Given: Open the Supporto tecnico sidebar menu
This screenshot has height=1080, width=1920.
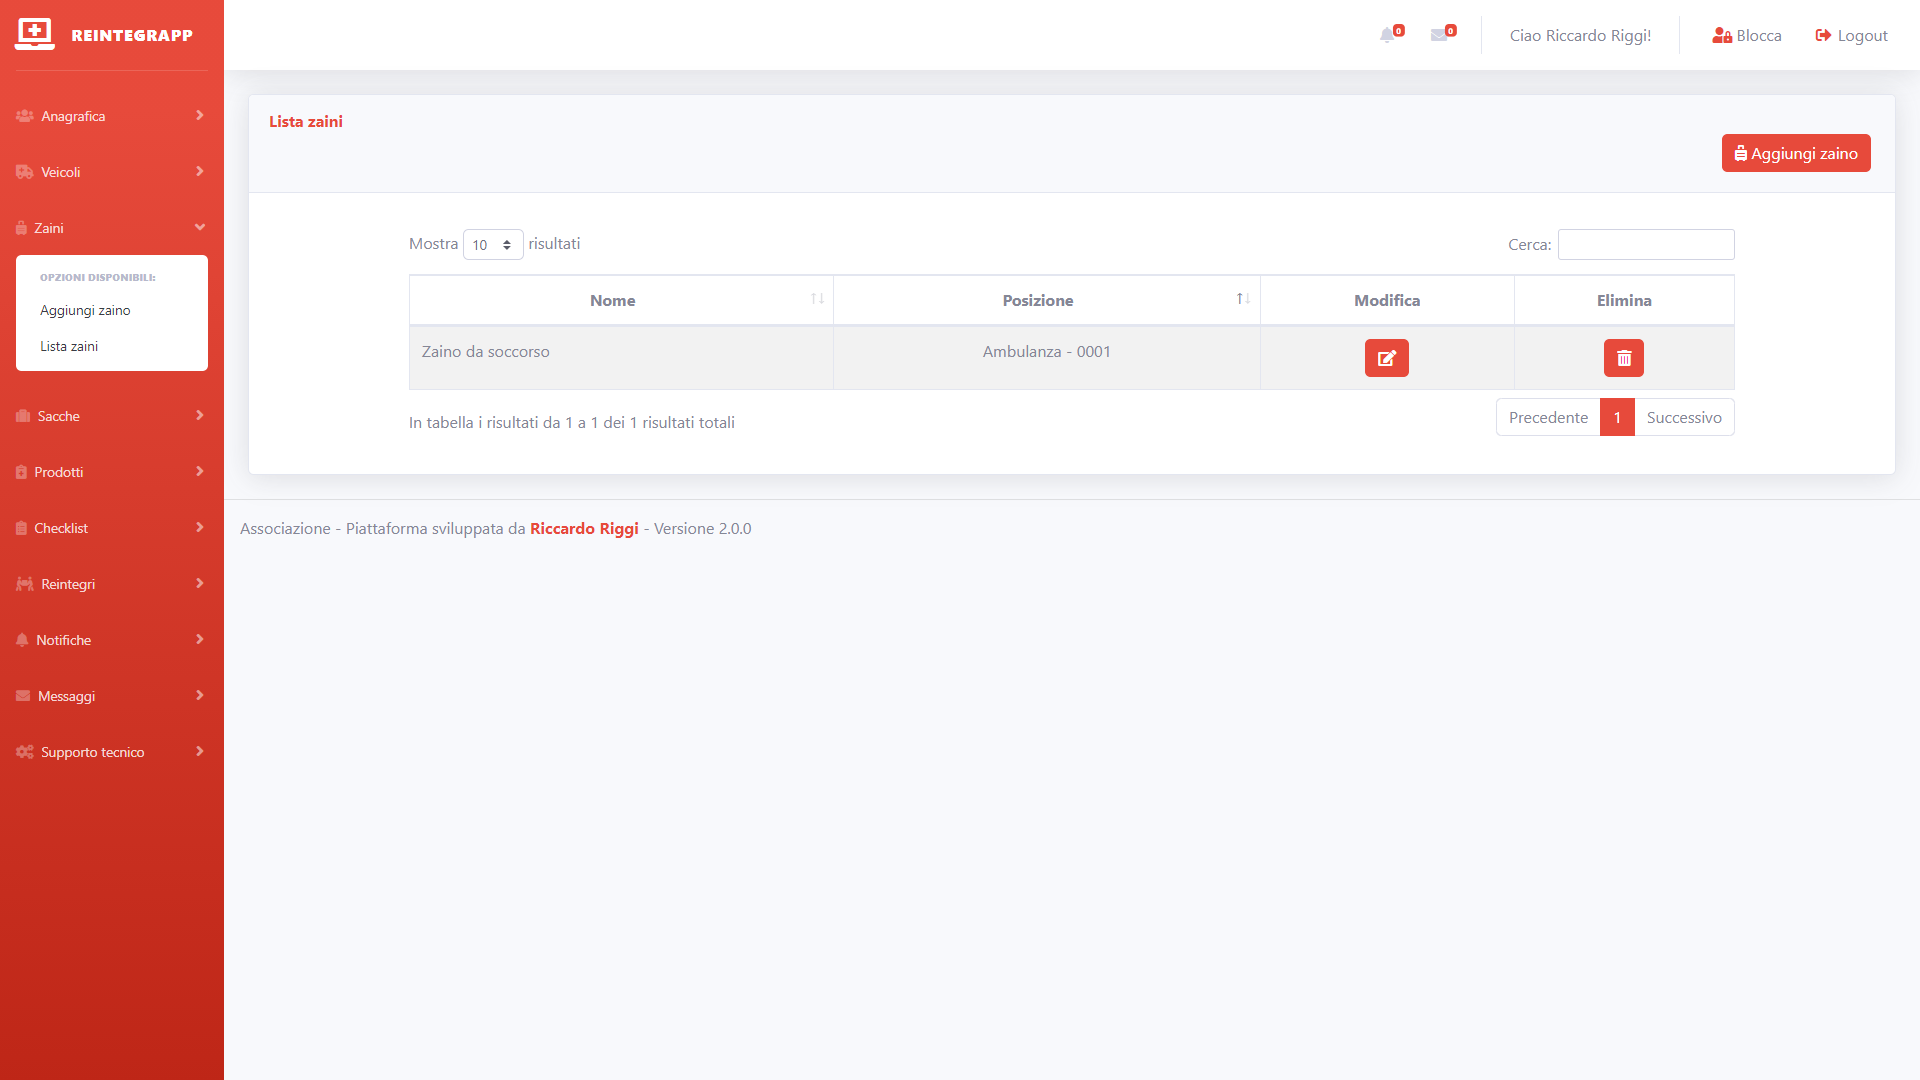Looking at the screenshot, I should point(111,752).
